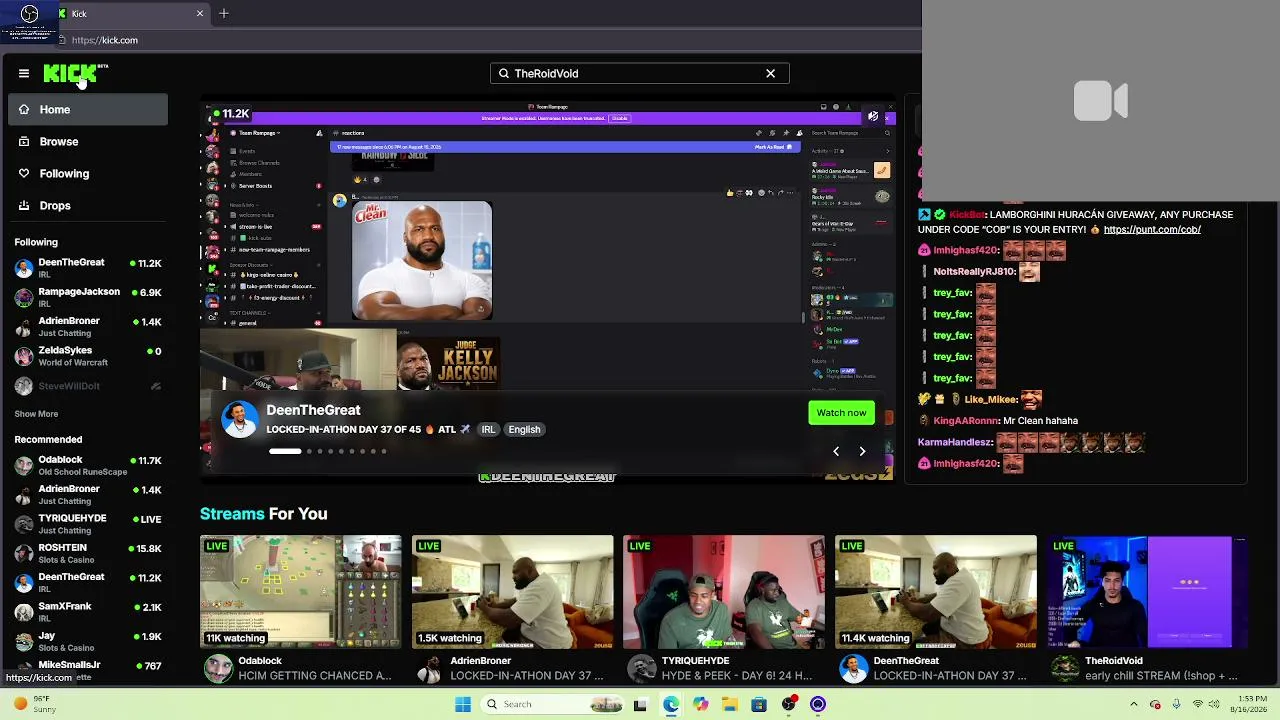Viewport: 1280px width, 720px height.
Task: Open RampageJackson channel in Following list
Action: coord(88,297)
